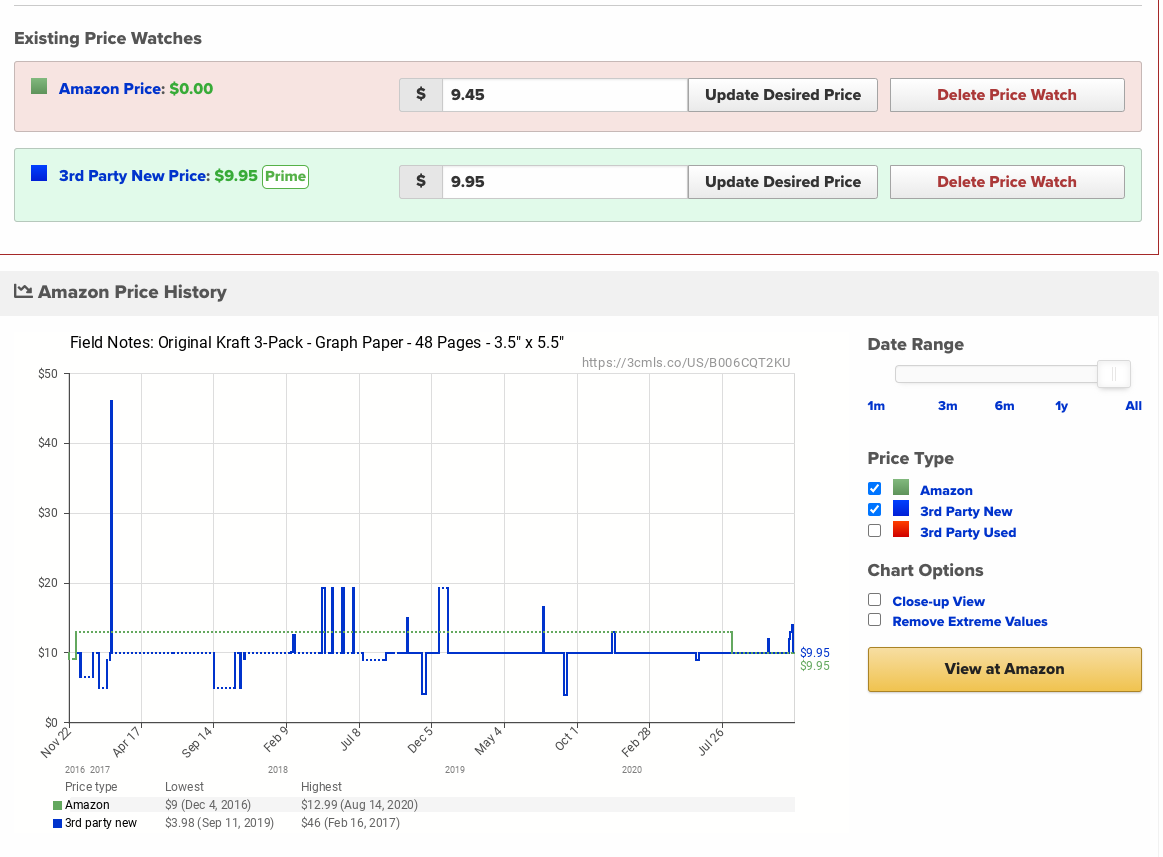Uncheck the Amazon price type checkbox
Screen dimensions: 1163x857
coord(874,488)
